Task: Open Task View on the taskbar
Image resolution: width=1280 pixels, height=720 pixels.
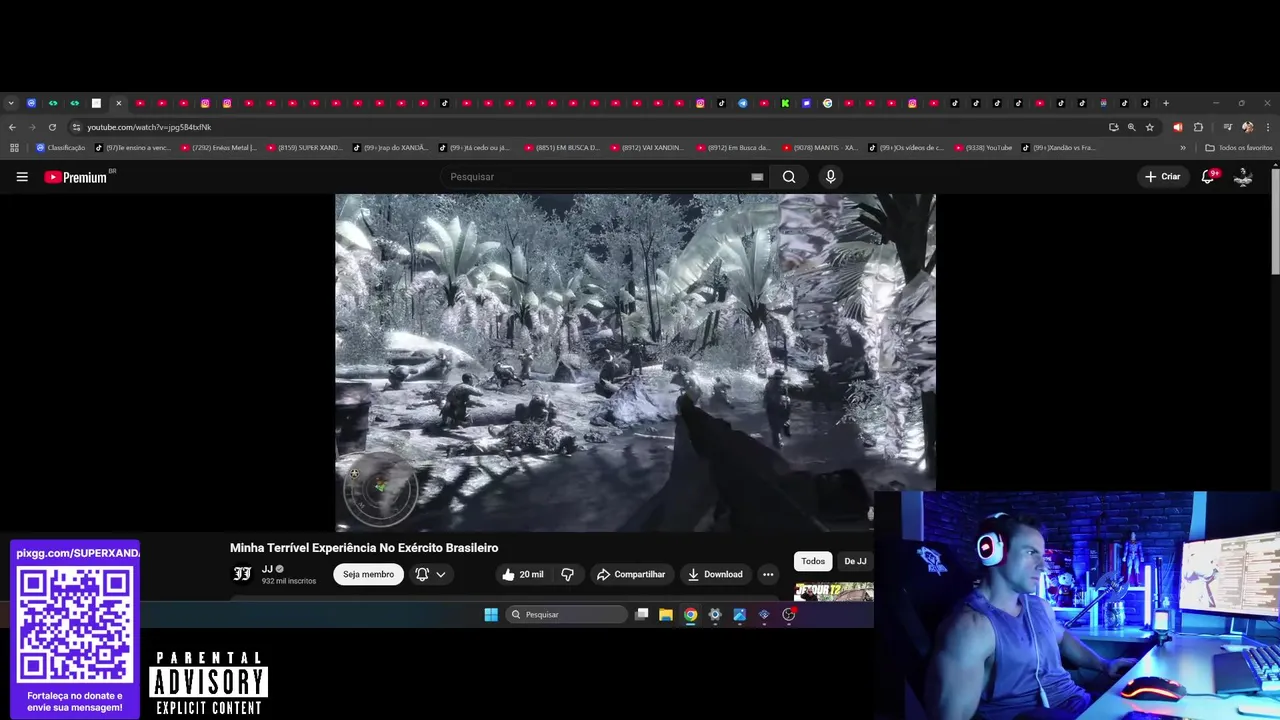Action: coord(642,615)
